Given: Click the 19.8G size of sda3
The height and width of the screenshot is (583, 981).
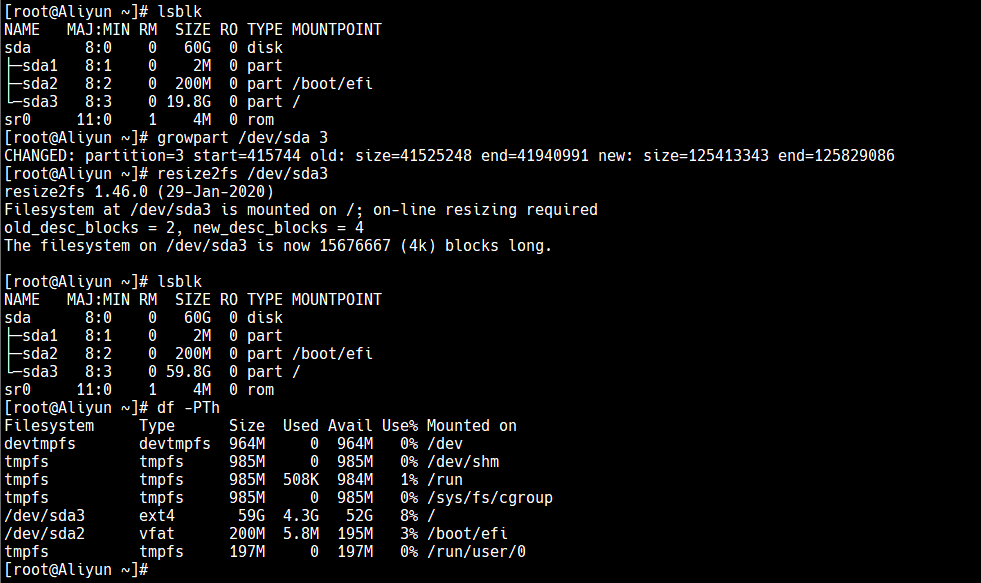Looking at the screenshot, I should pos(188,102).
